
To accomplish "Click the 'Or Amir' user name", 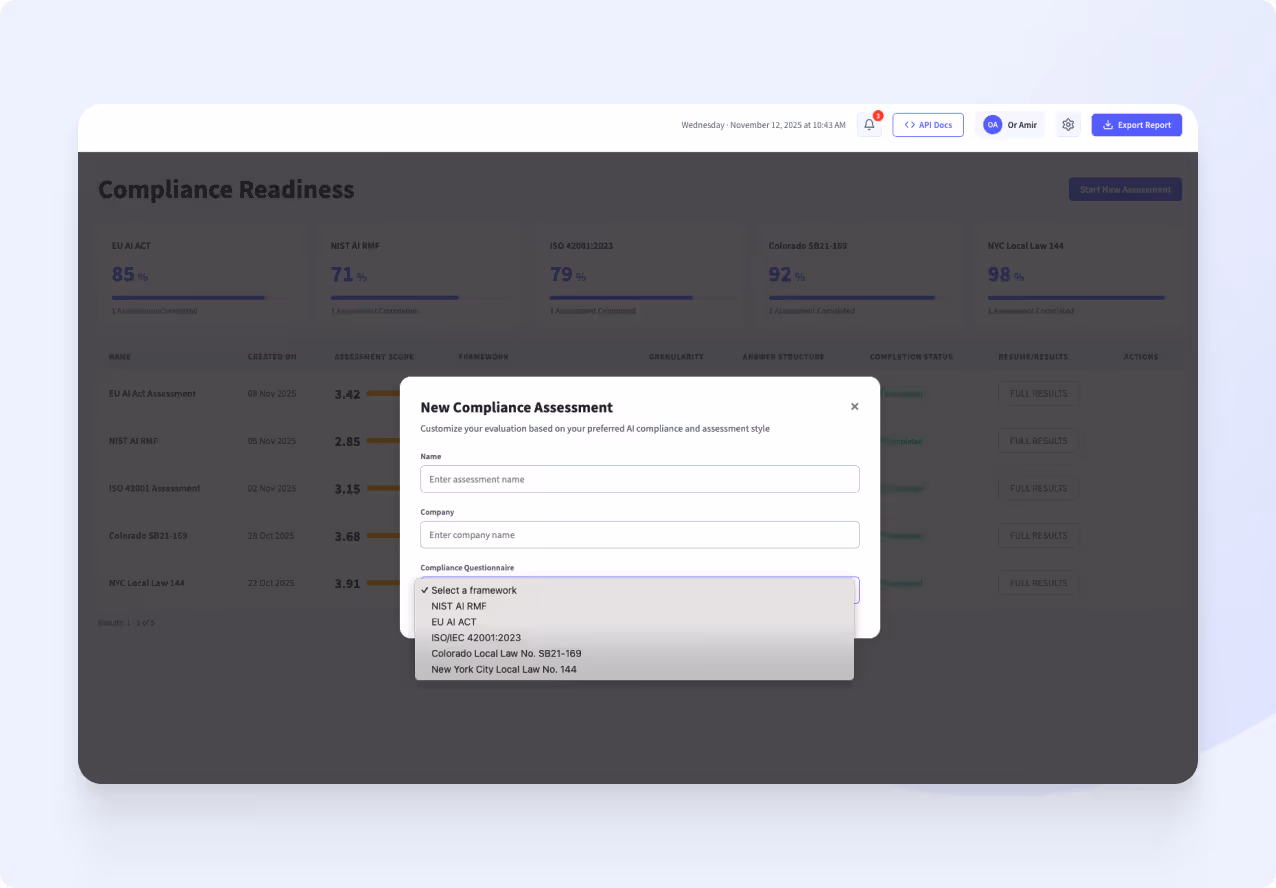I will (x=1022, y=125).
